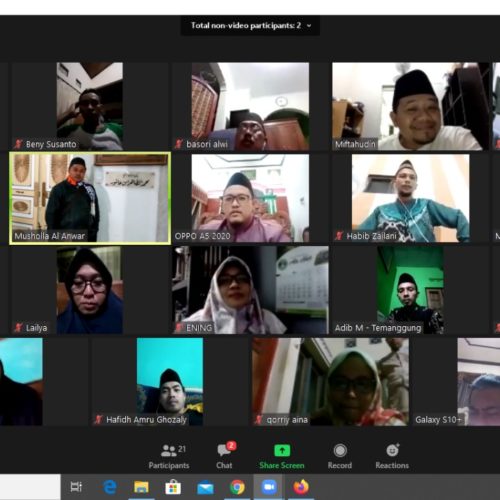The width and height of the screenshot is (500, 500).
Task: Click Lailya's muted microphone icon
Action: (18, 328)
